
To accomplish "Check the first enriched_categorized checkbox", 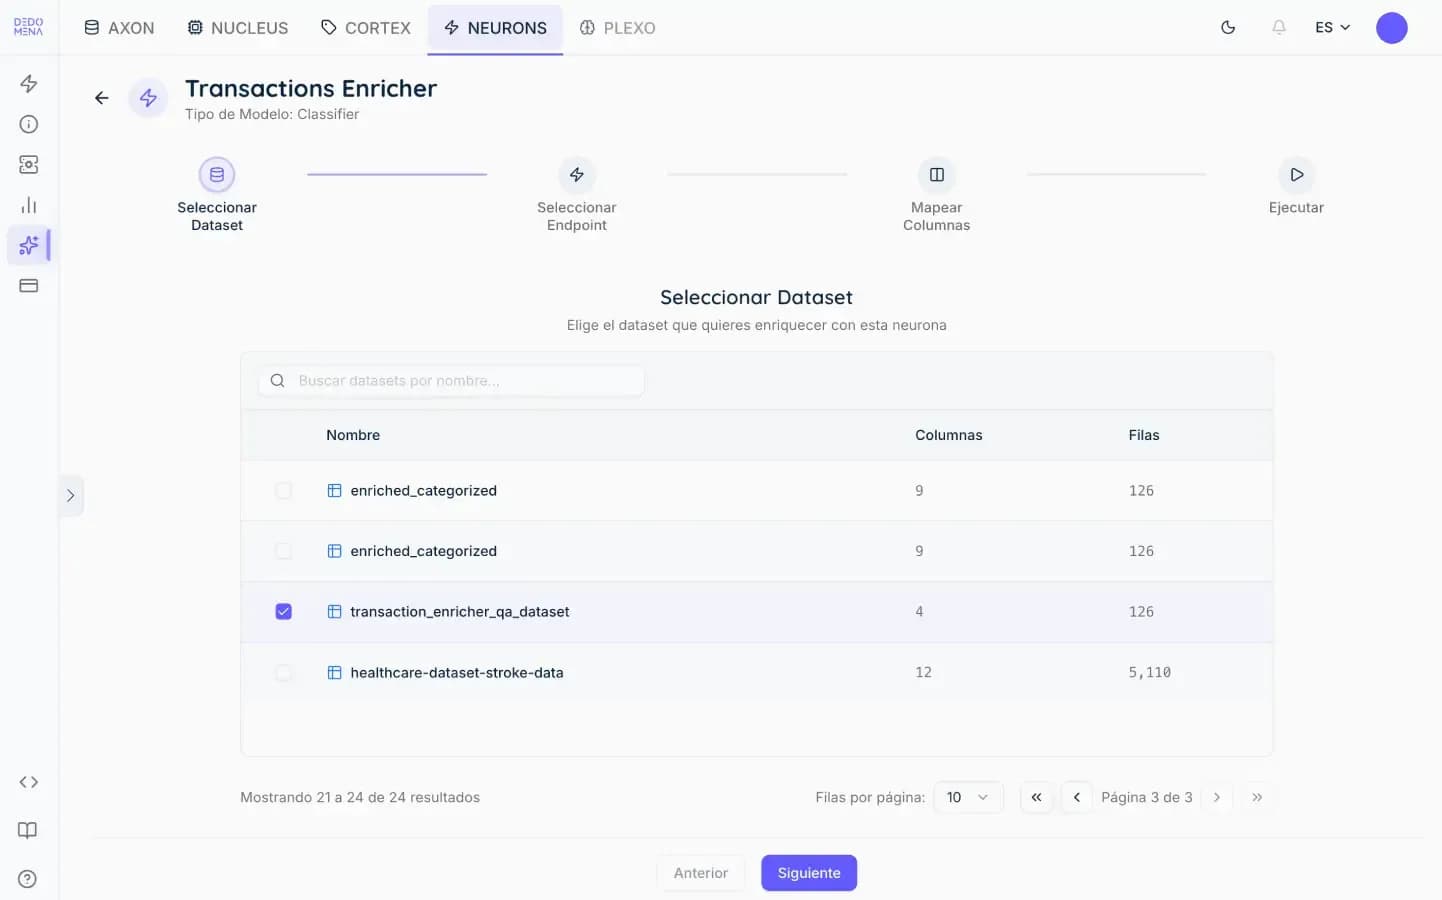I will (x=284, y=490).
